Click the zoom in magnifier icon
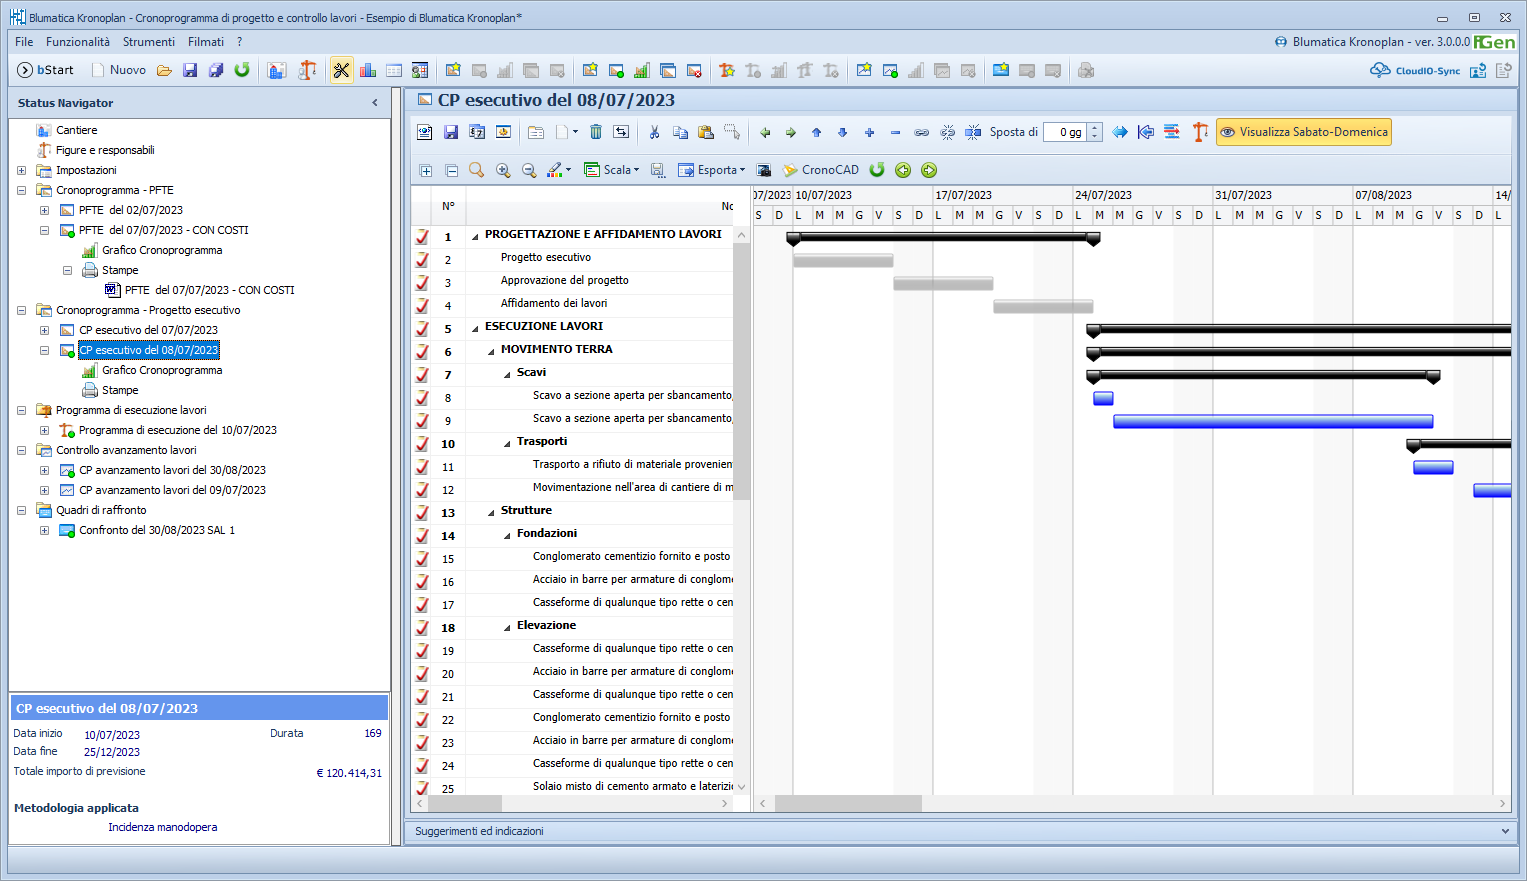 point(503,171)
